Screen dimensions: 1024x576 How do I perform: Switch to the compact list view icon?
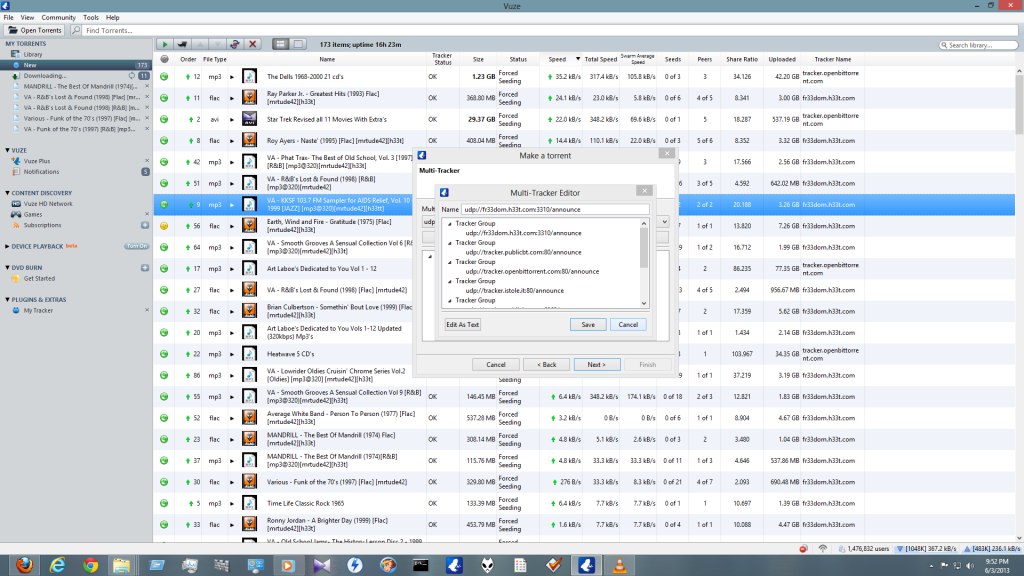(281, 44)
